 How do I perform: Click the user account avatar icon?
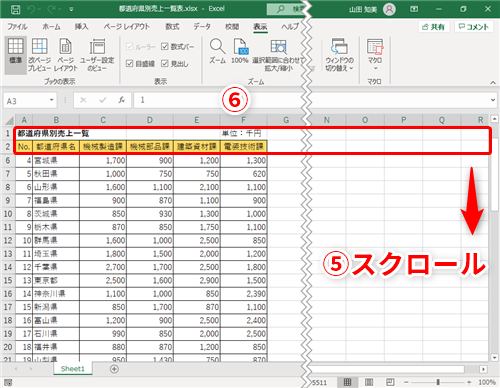[389, 9]
